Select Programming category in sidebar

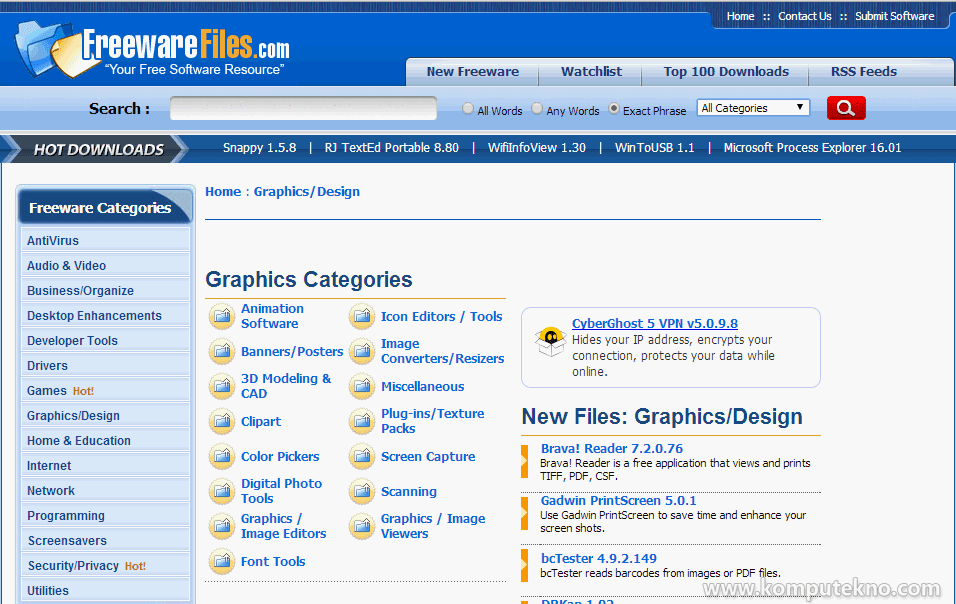(x=105, y=515)
